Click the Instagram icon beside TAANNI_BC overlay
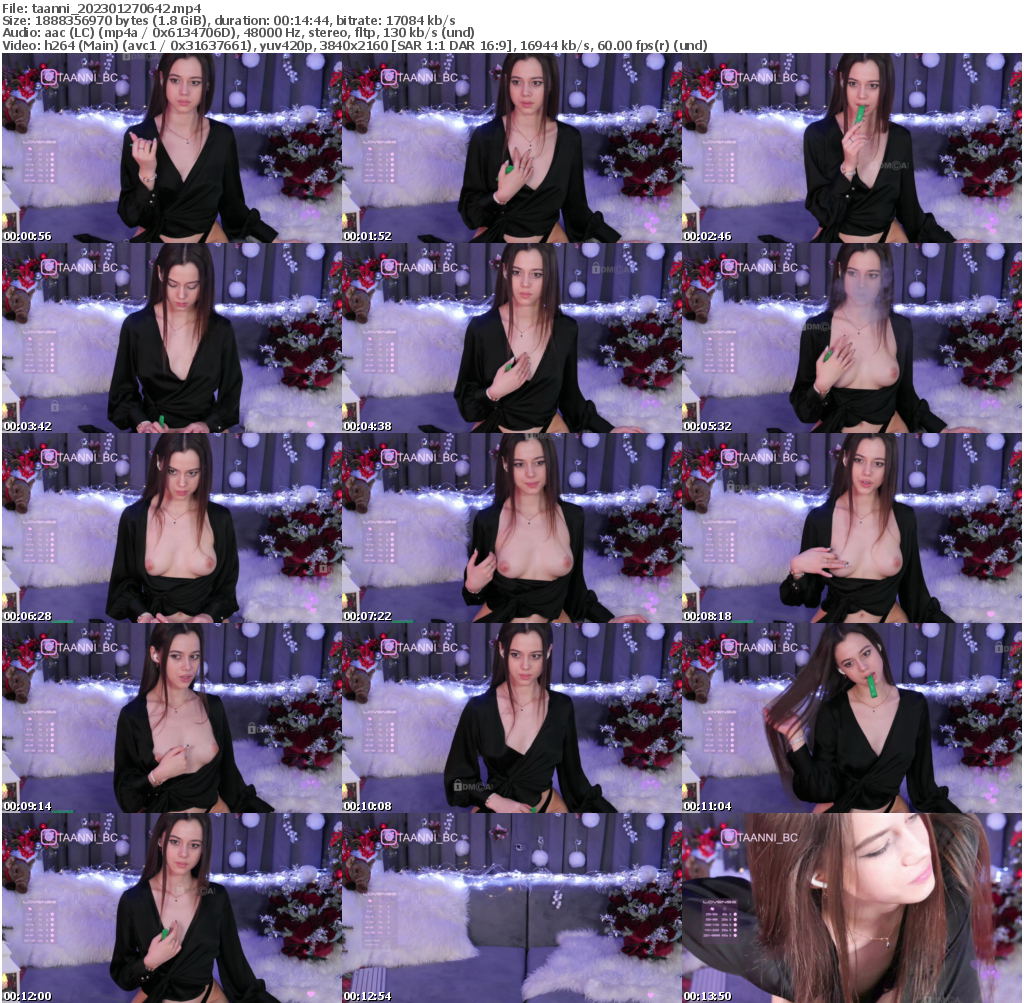Viewport: 1024px width, 1003px height. [x=48, y=76]
